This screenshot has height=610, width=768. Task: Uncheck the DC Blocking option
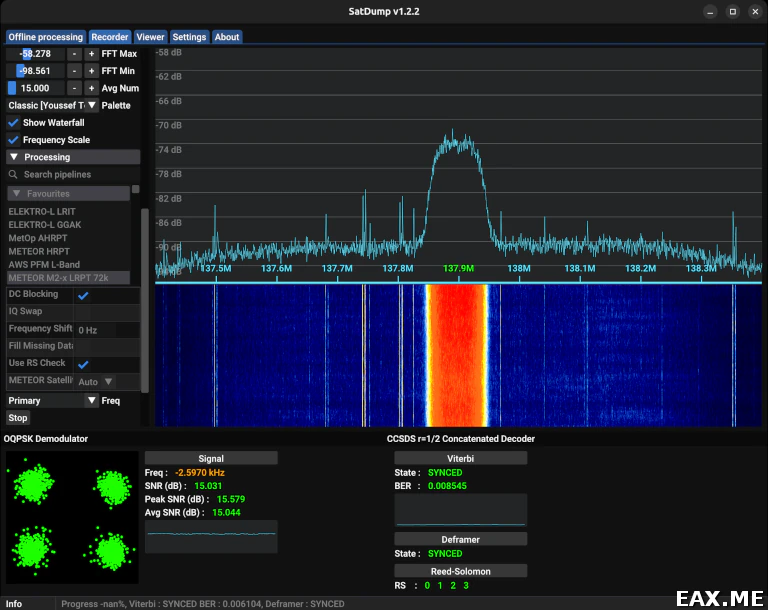pyautogui.click(x=83, y=295)
